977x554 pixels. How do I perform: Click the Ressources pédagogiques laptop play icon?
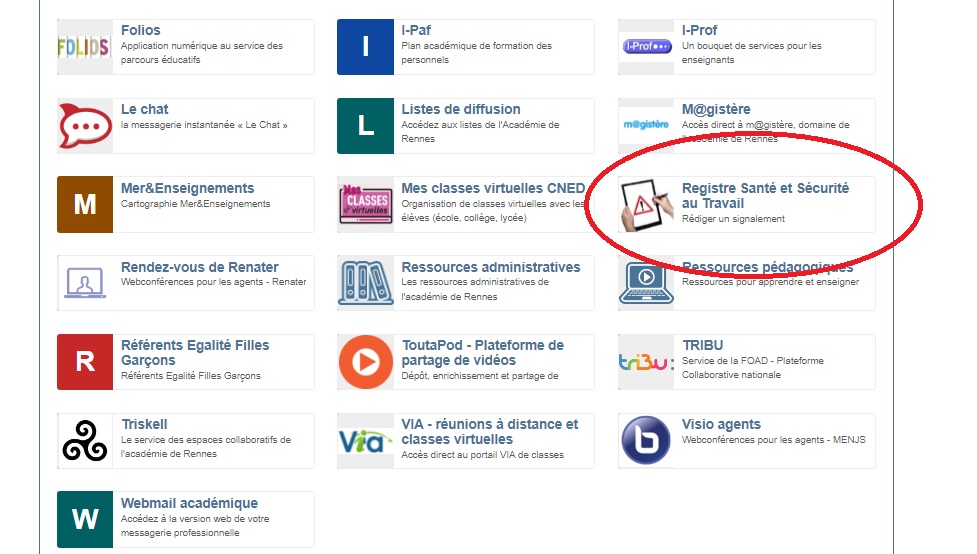tap(646, 283)
